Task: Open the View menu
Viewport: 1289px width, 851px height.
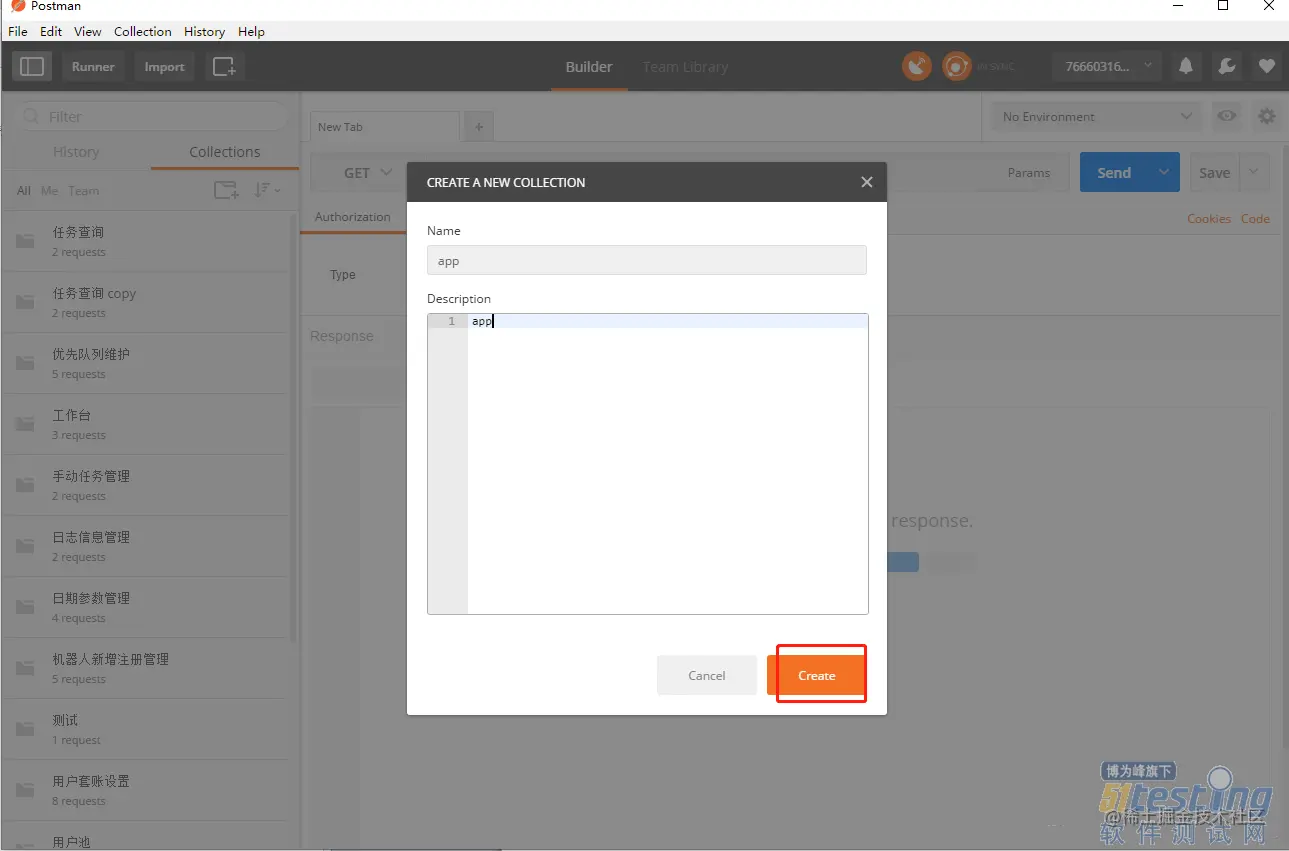Action: 88,31
